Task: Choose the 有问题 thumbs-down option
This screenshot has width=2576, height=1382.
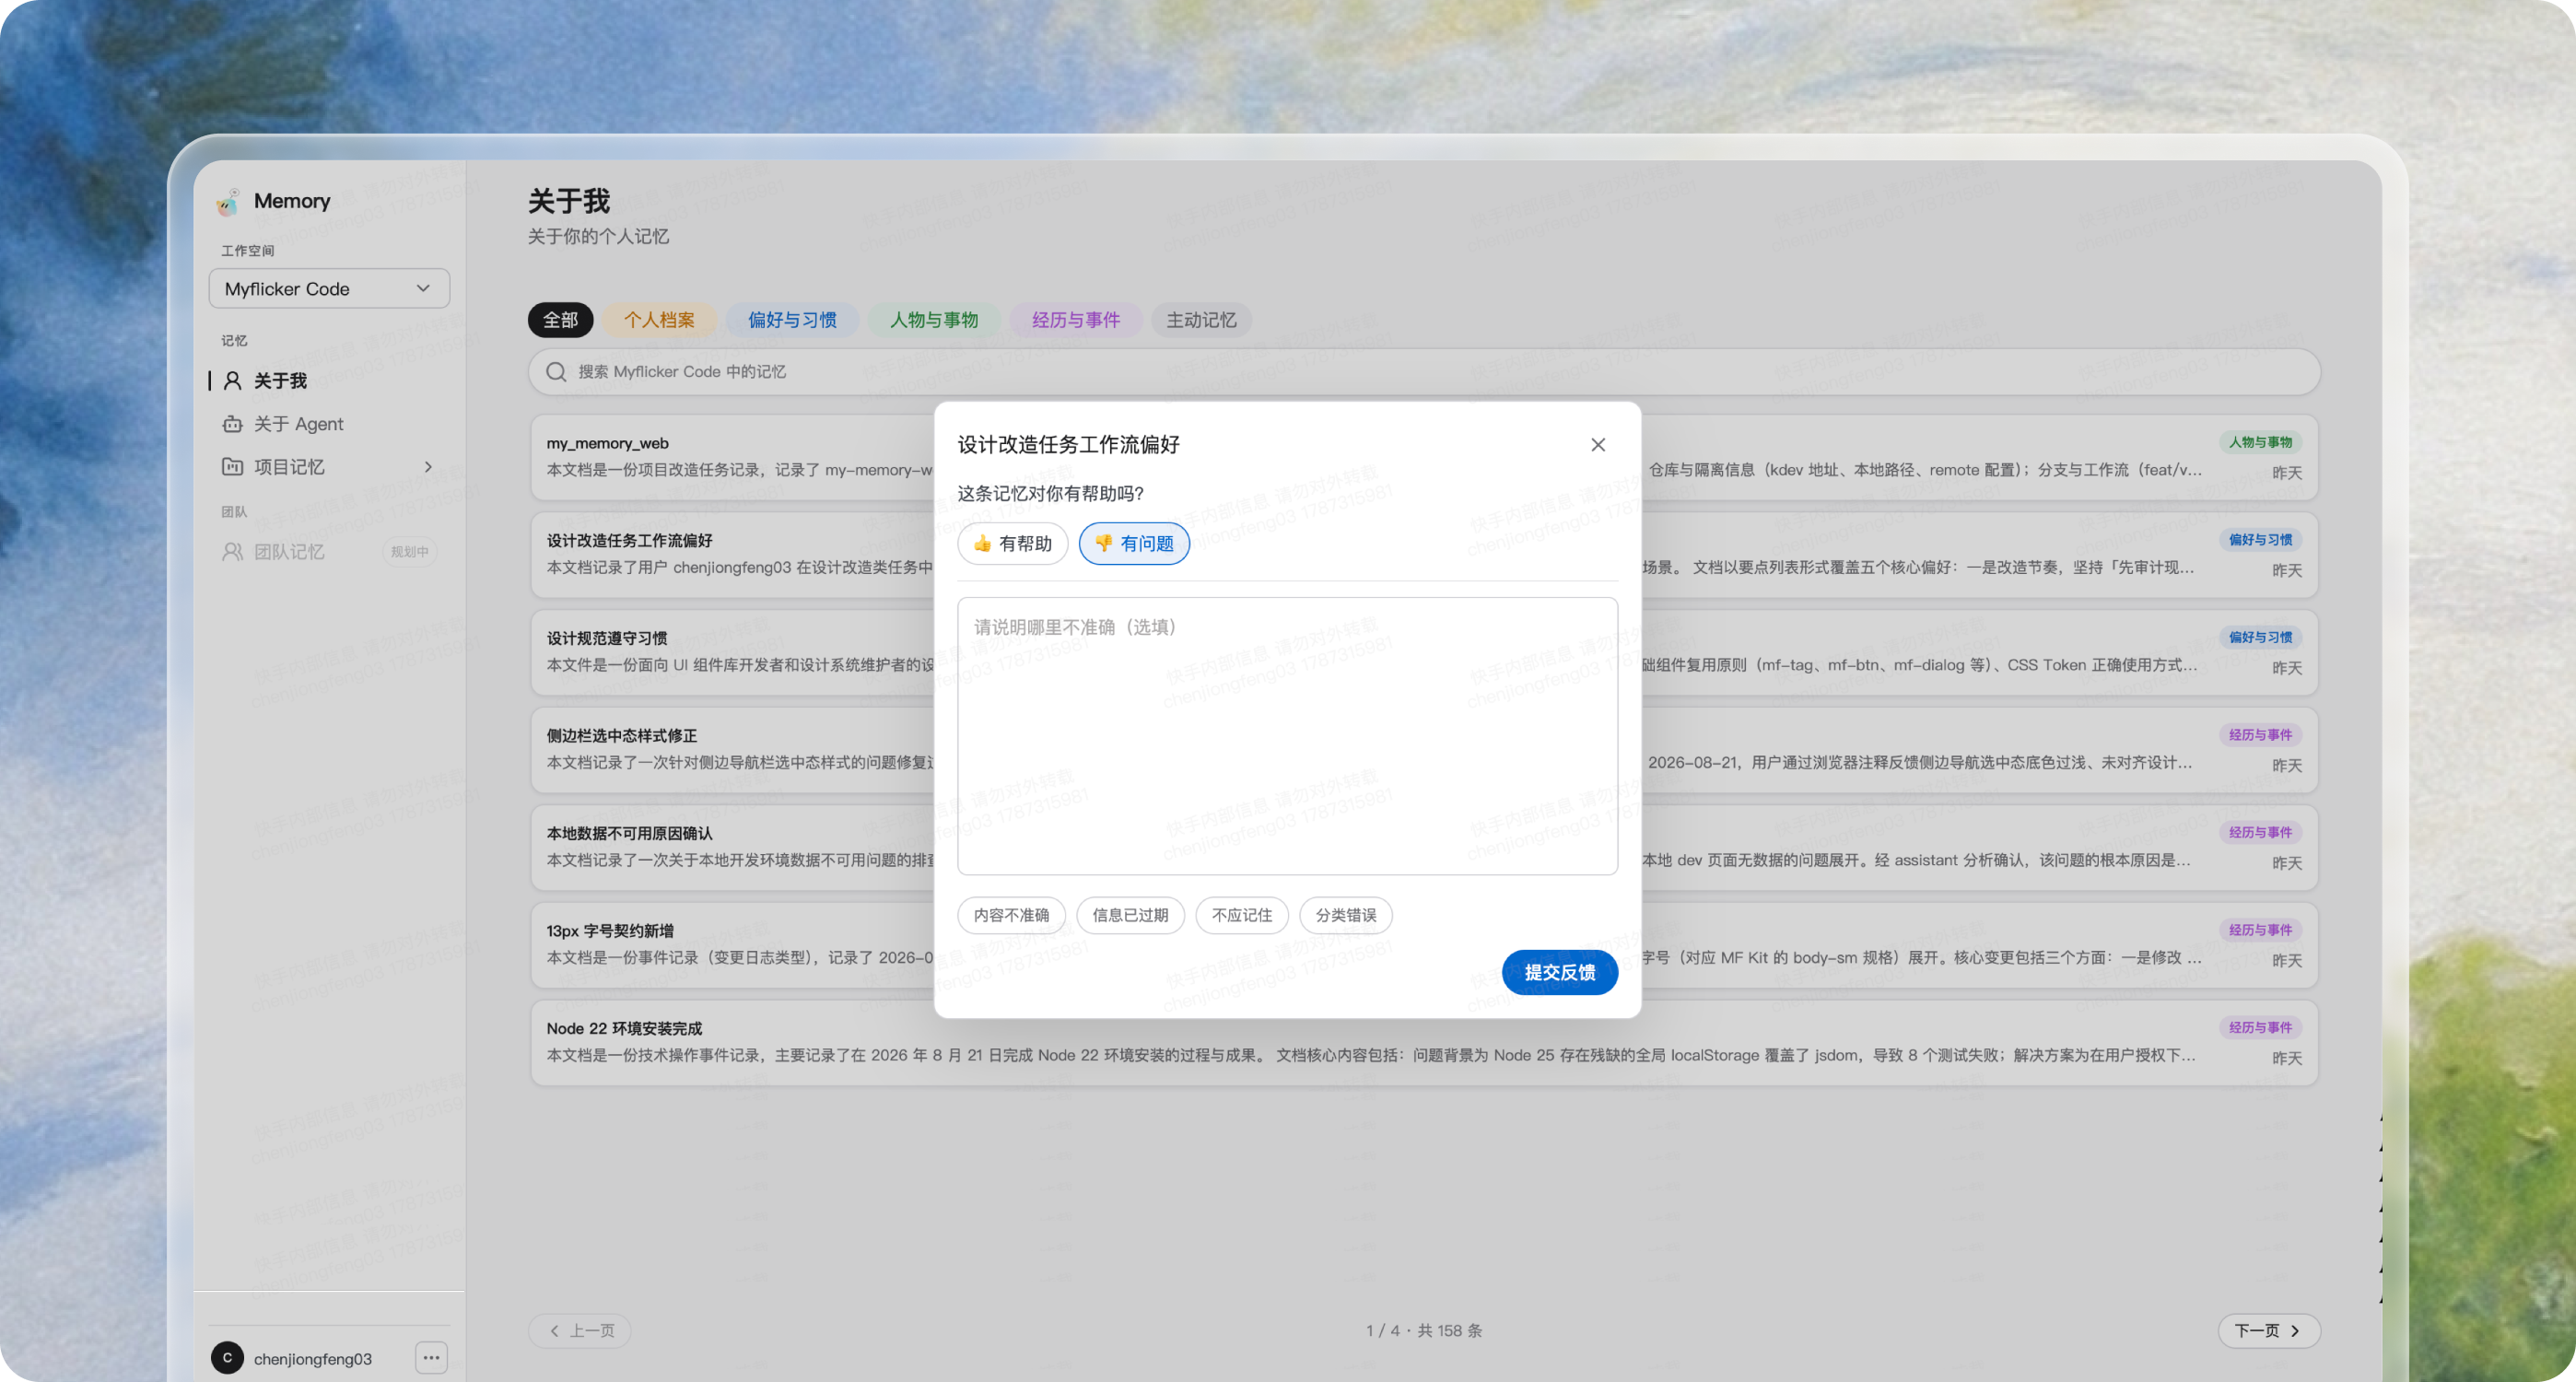Action: click(1134, 544)
